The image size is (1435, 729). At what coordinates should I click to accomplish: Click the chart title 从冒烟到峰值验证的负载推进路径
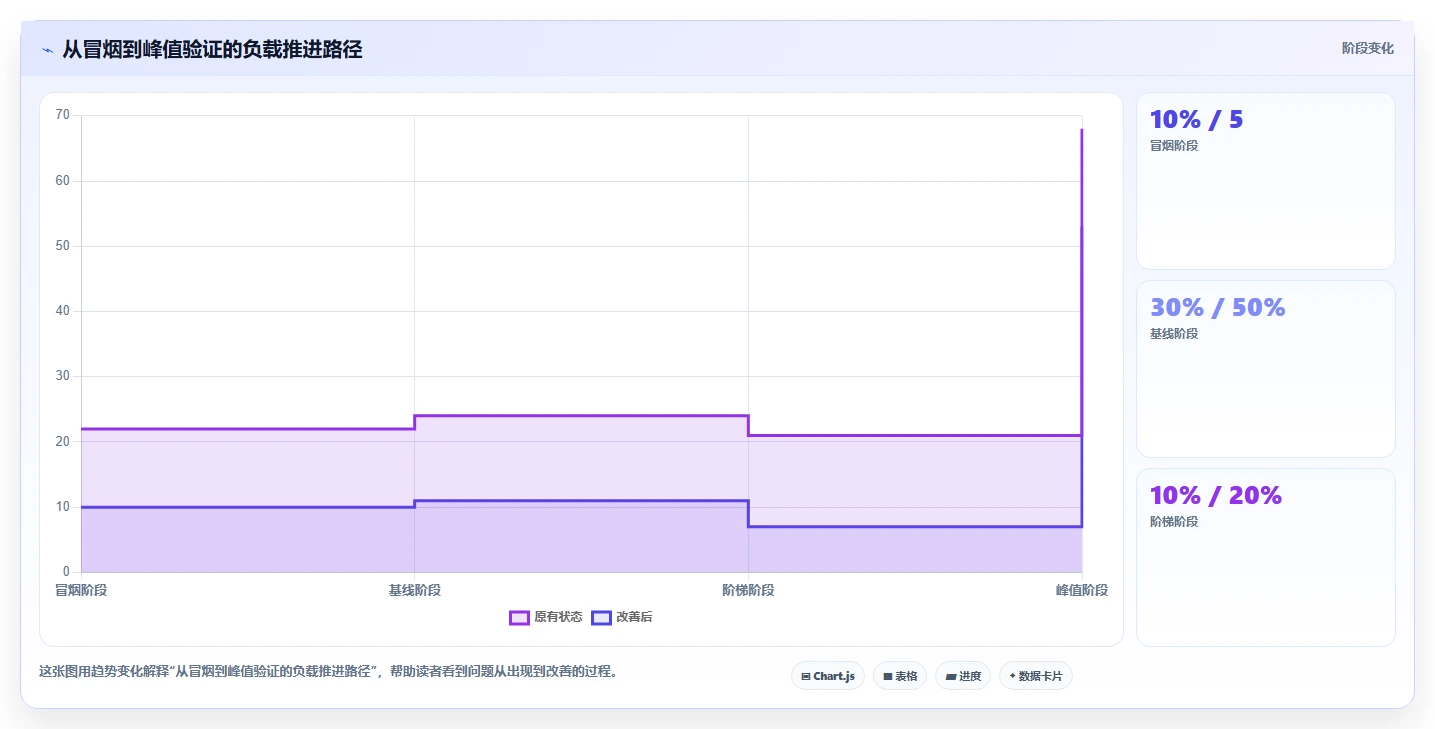point(212,50)
